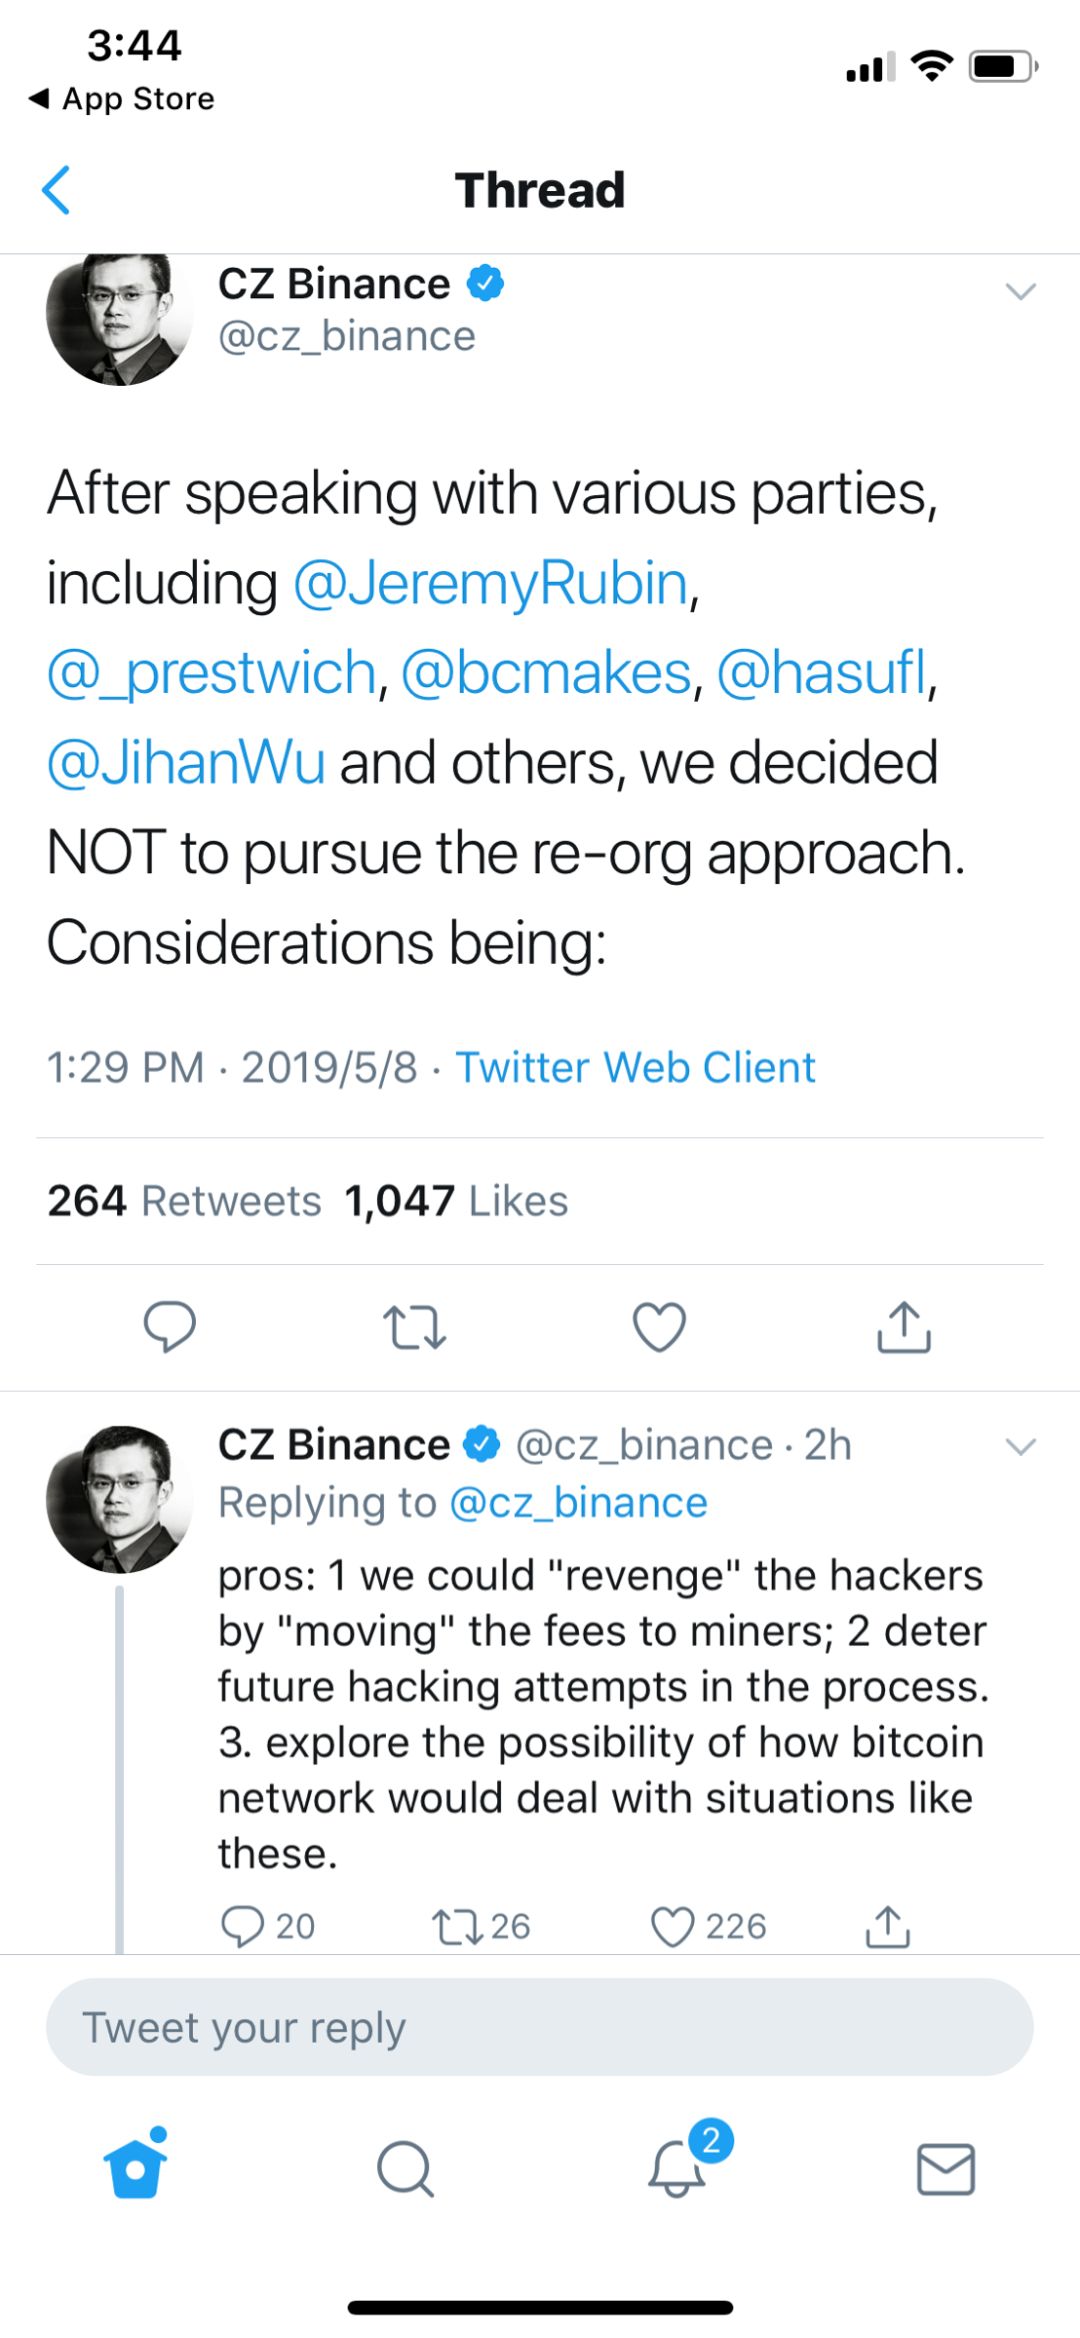Retweet the main CZ Binance tweet
This screenshot has height=2338, width=1080.
414,1327
